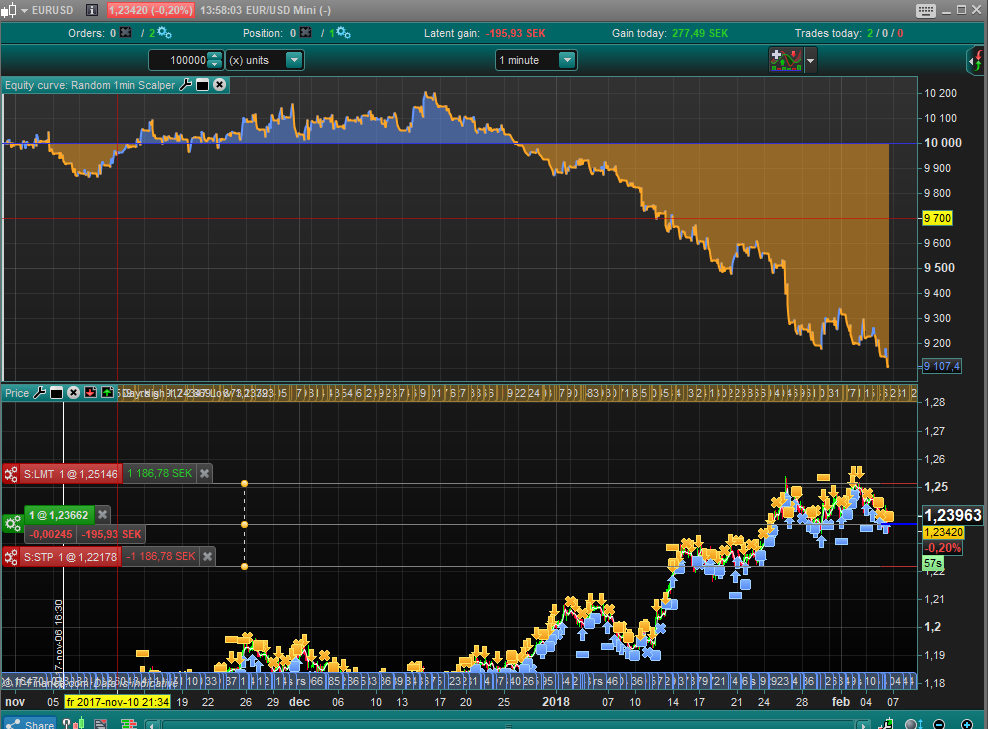Open gear settings for open position
Viewport: 988px width, 729px height.
click(13, 524)
